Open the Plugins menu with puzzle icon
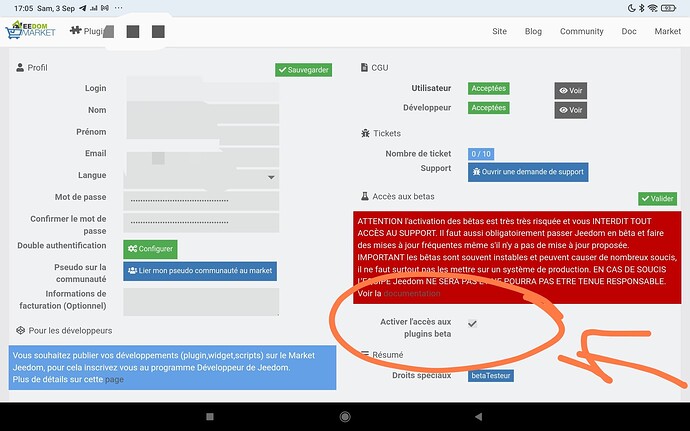Image resolution: width=690 pixels, height=431 pixels. pyautogui.click(x=87, y=31)
